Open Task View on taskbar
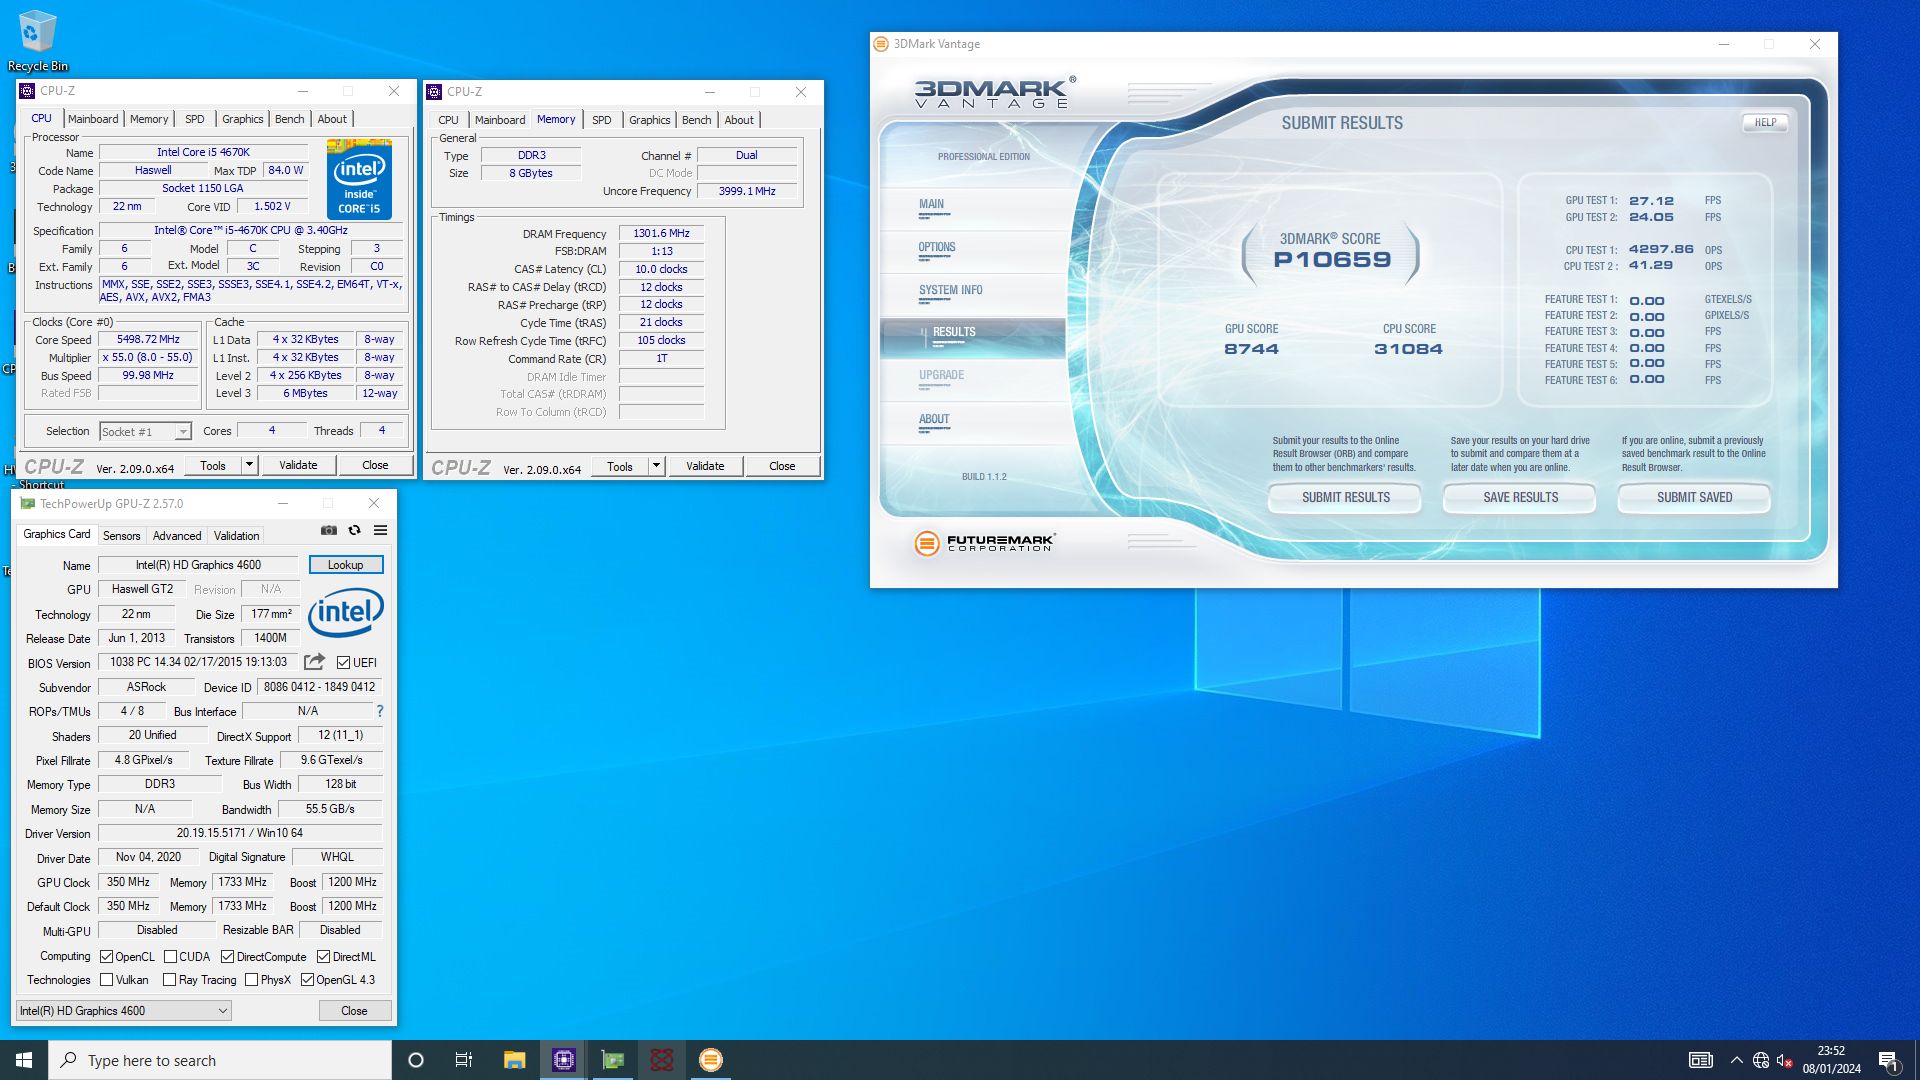1920x1080 pixels. coord(464,1060)
